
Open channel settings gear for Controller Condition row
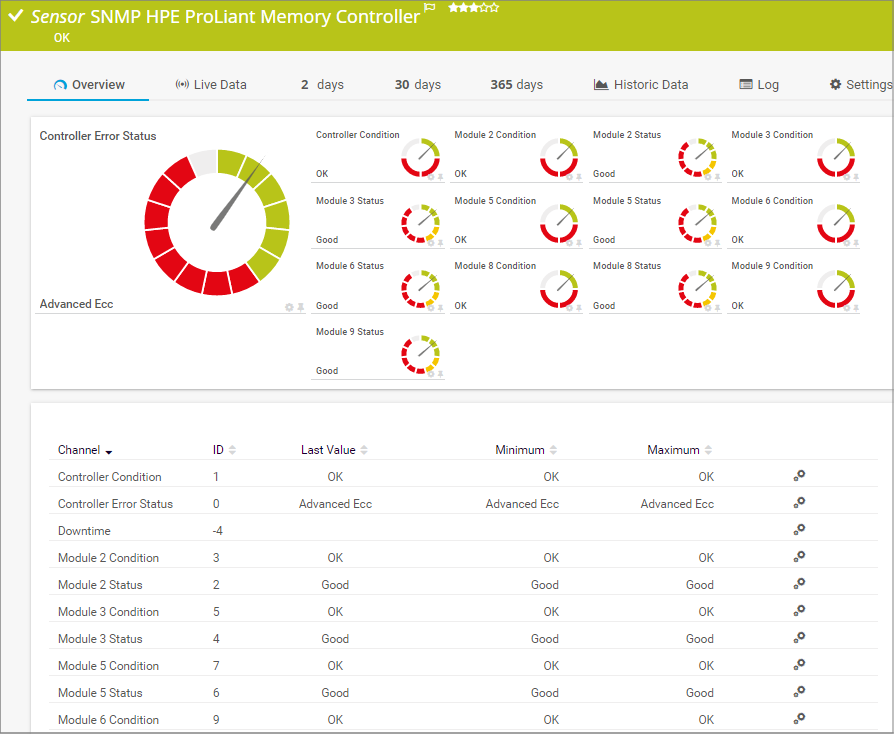799,477
